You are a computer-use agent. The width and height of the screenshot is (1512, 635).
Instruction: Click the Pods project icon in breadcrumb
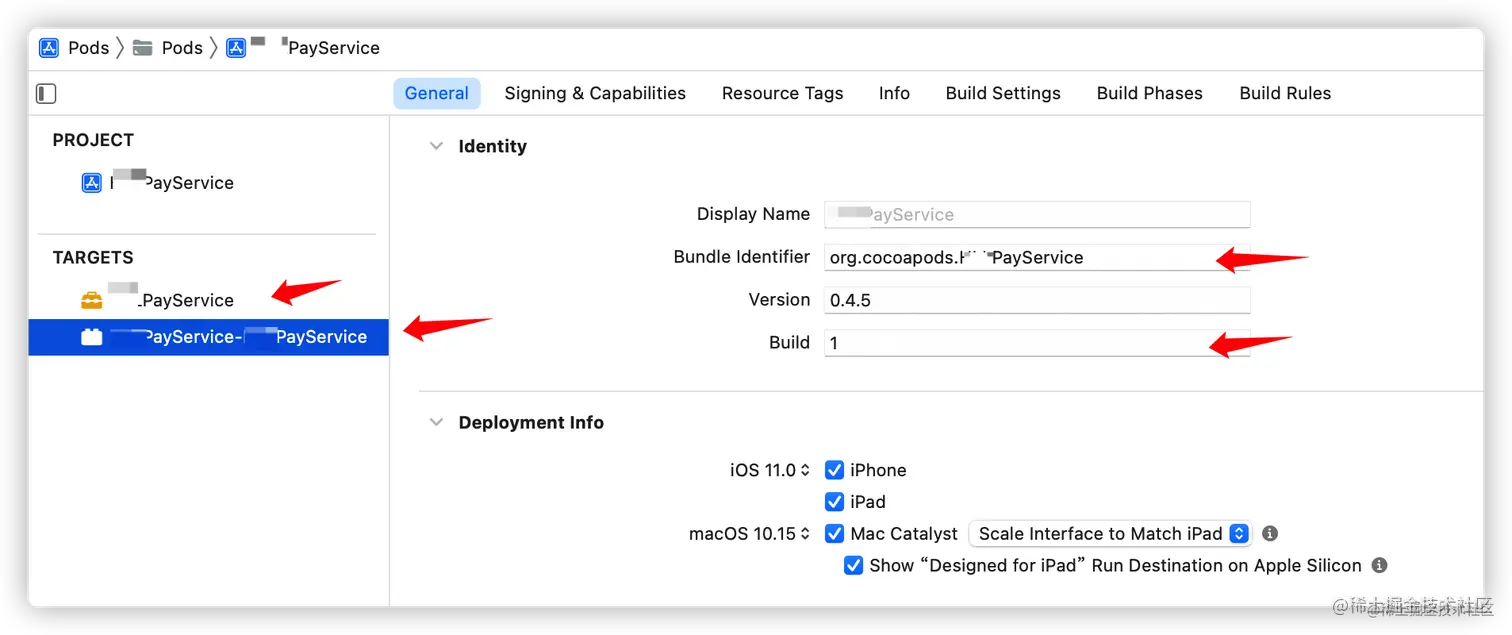(49, 48)
